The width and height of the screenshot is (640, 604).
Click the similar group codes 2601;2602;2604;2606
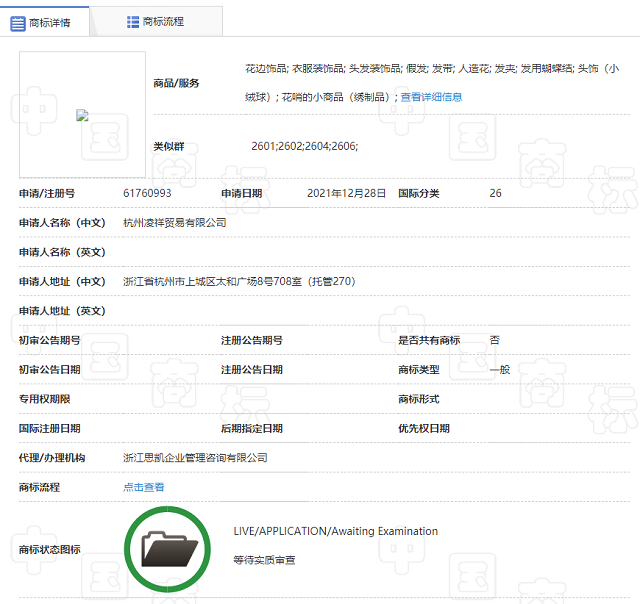304,146
